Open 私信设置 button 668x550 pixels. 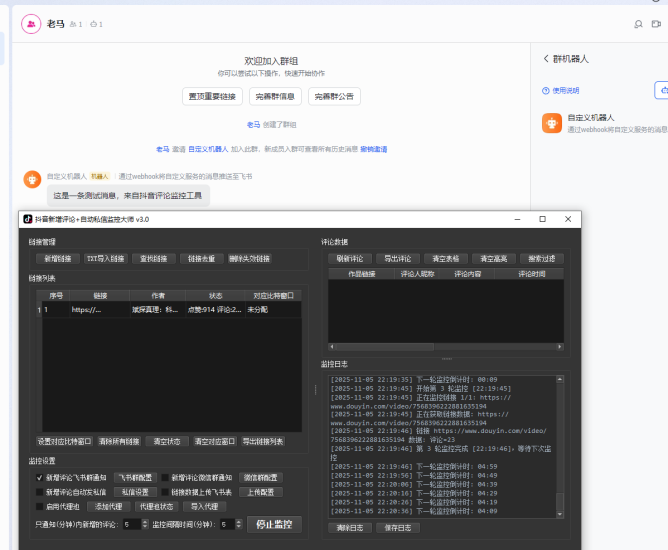(x=135, y=492)
